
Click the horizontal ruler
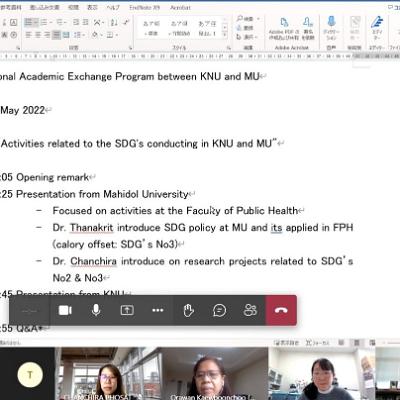(200, 56)
